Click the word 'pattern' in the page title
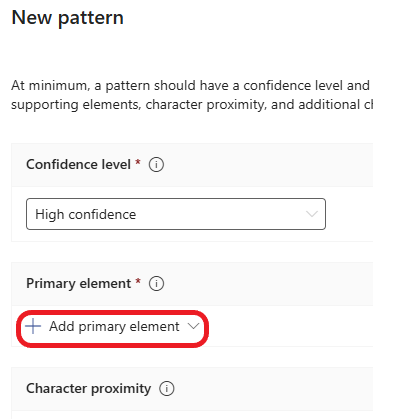 91,18
